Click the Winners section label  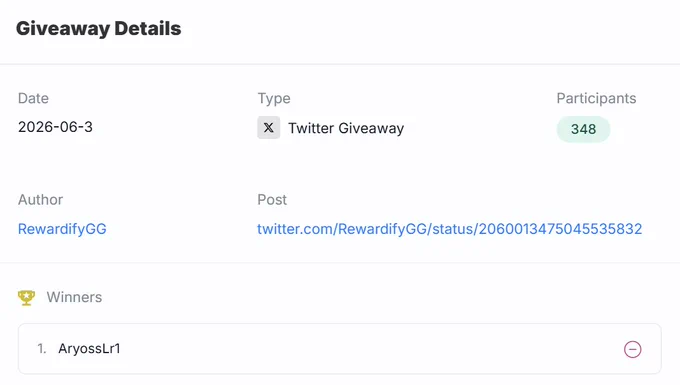tap(74, 297)
